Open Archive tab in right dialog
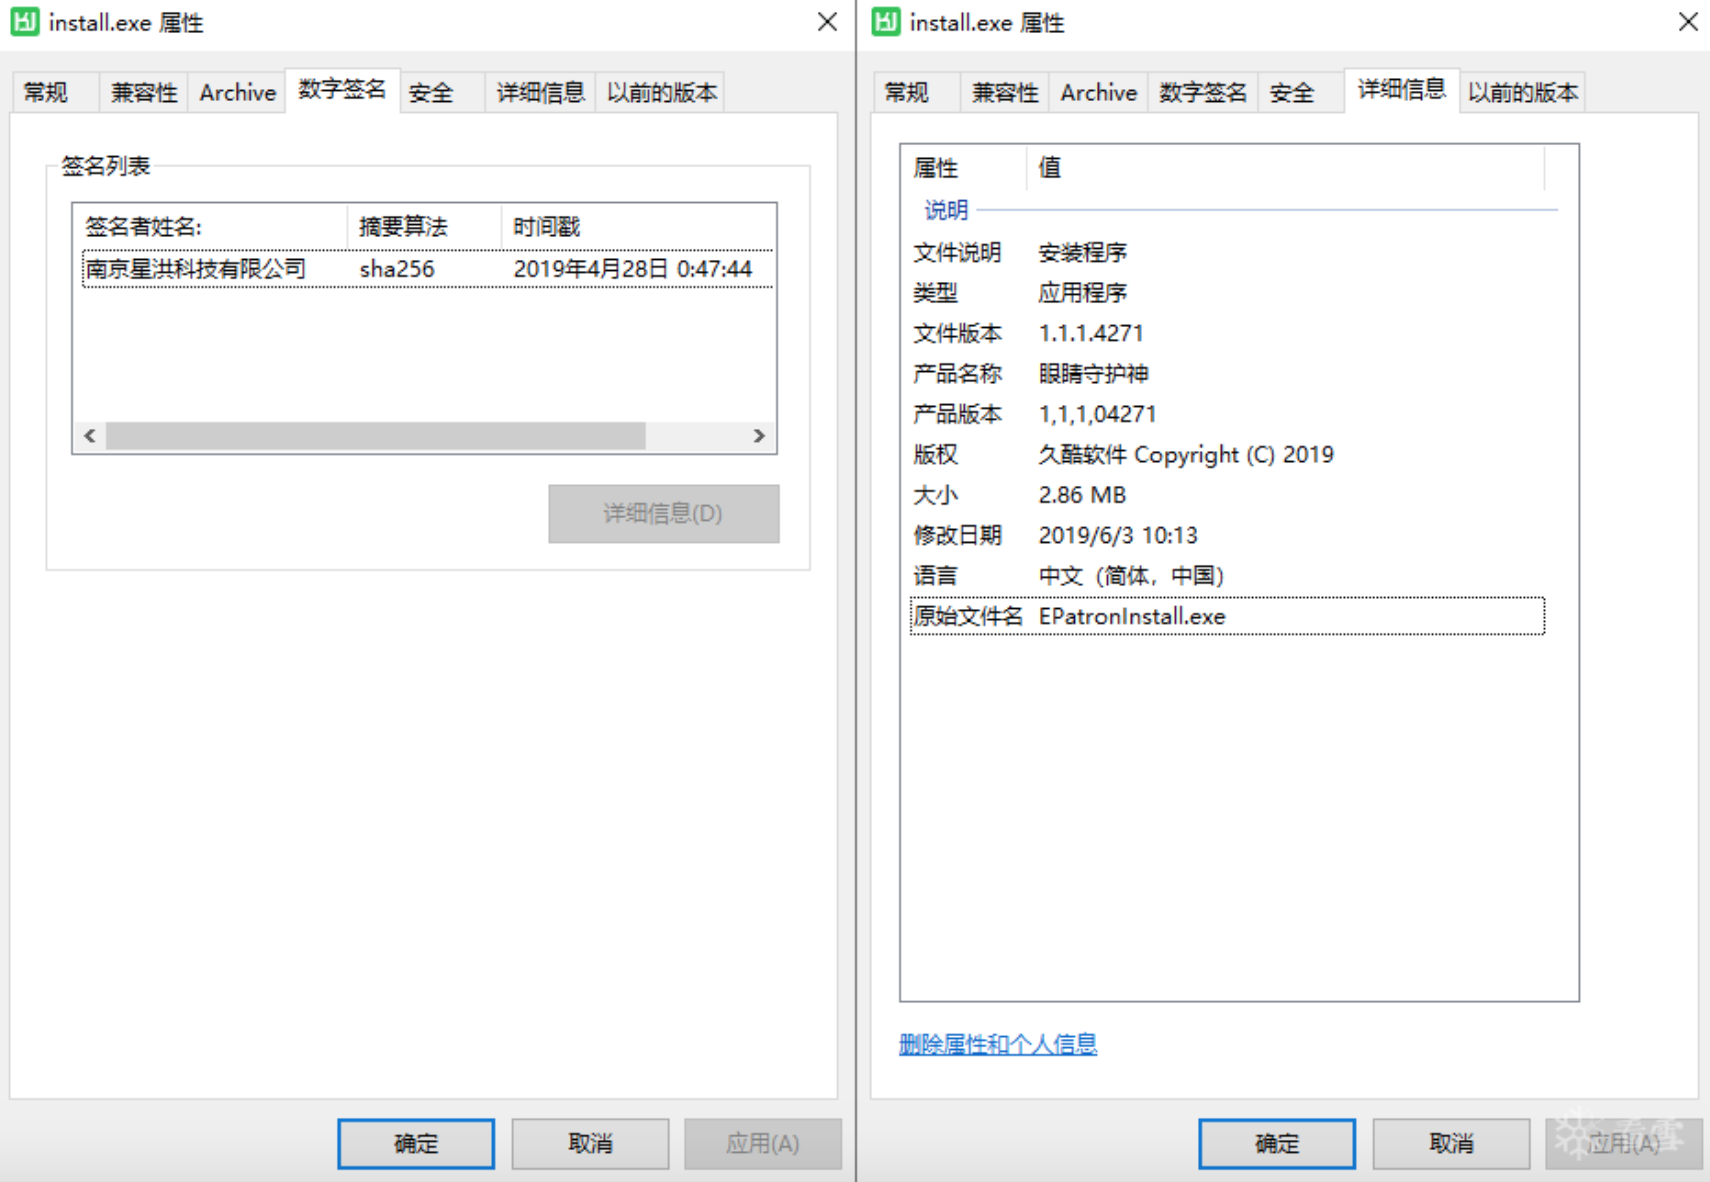Viewport: 1710px width, 1182px height. click(1098, 93)
